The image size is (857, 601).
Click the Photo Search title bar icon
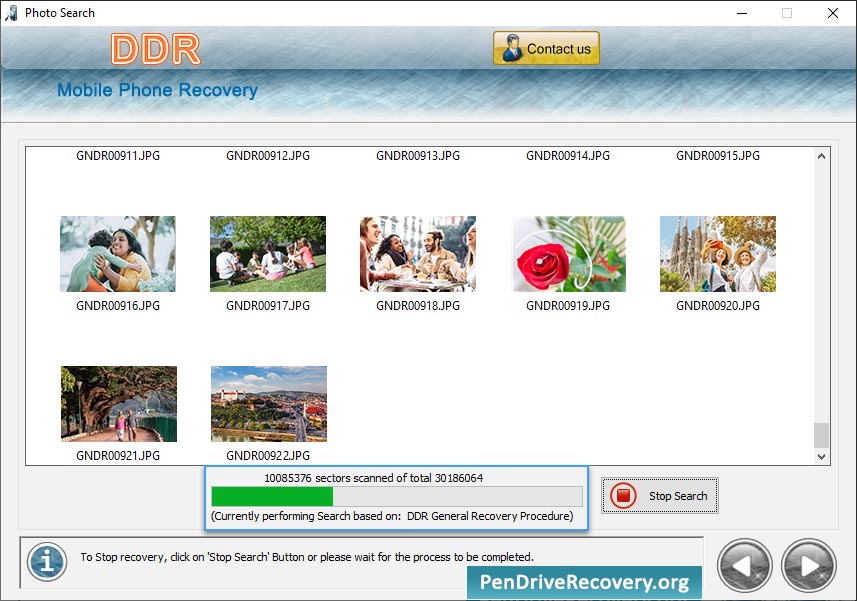coord(11,13)
